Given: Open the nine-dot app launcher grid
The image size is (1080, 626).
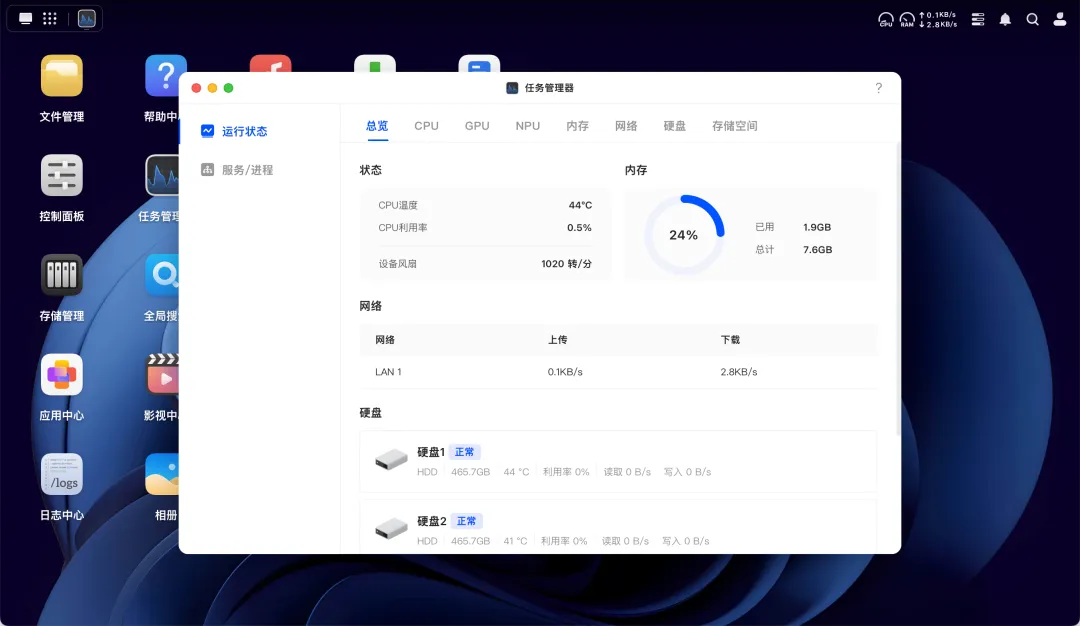Looking at the screenshot, I should (50, 19).
